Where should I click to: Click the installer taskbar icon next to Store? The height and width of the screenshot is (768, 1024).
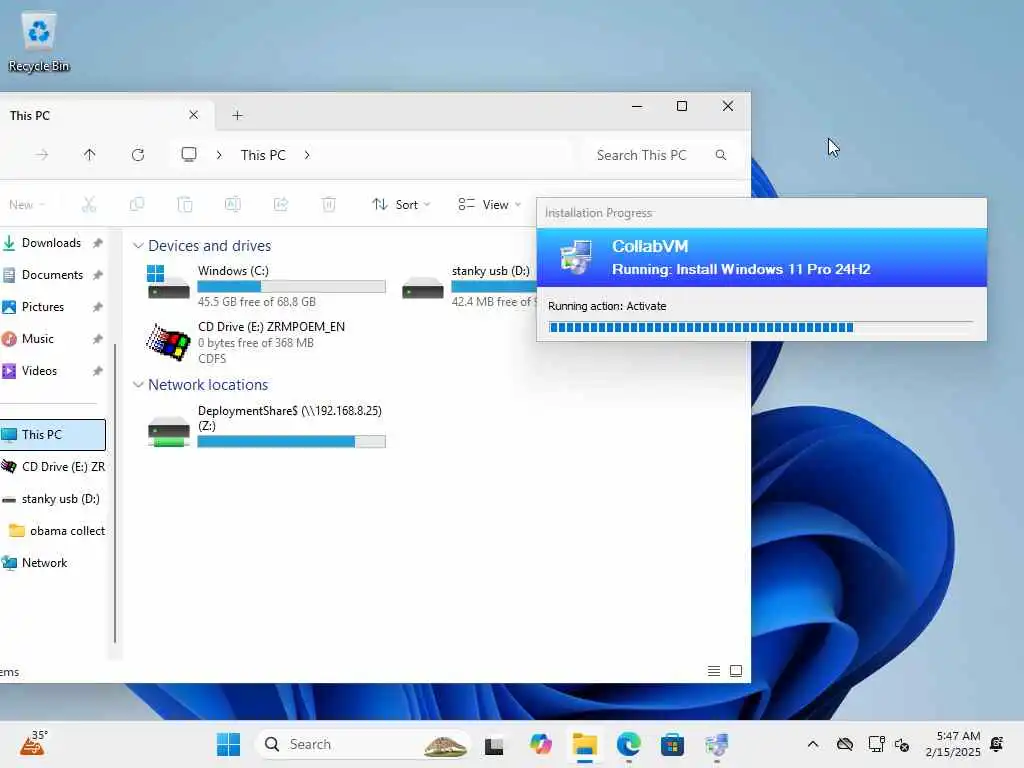tap(716, 744)
